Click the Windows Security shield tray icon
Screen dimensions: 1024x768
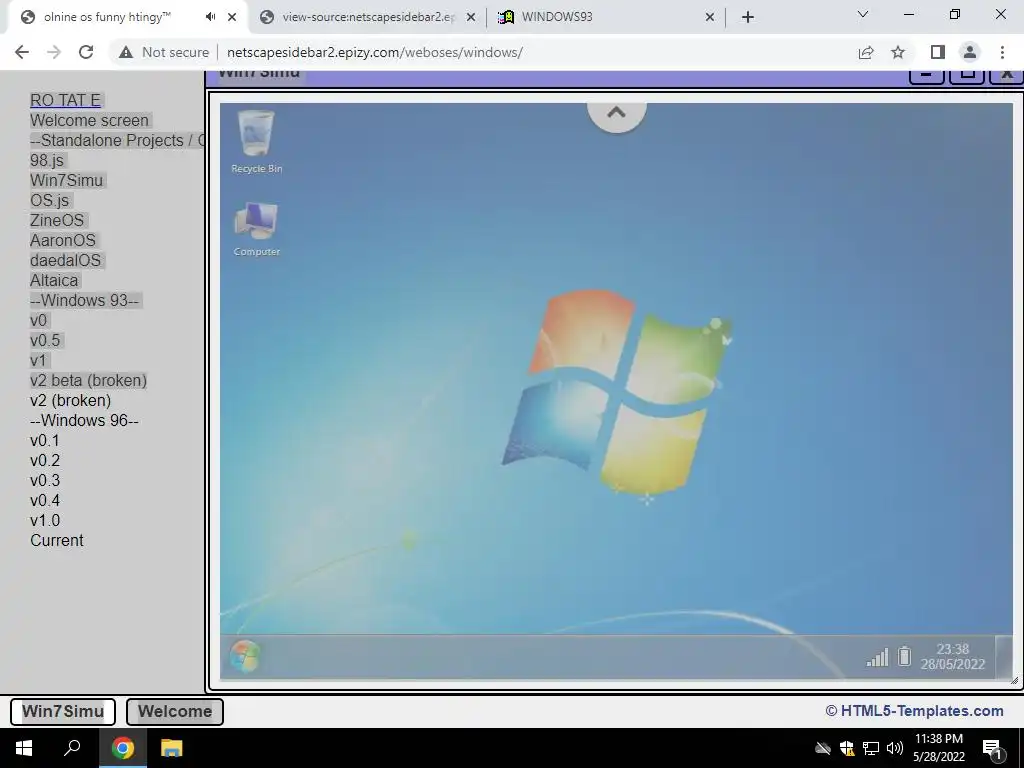(846, 748)
